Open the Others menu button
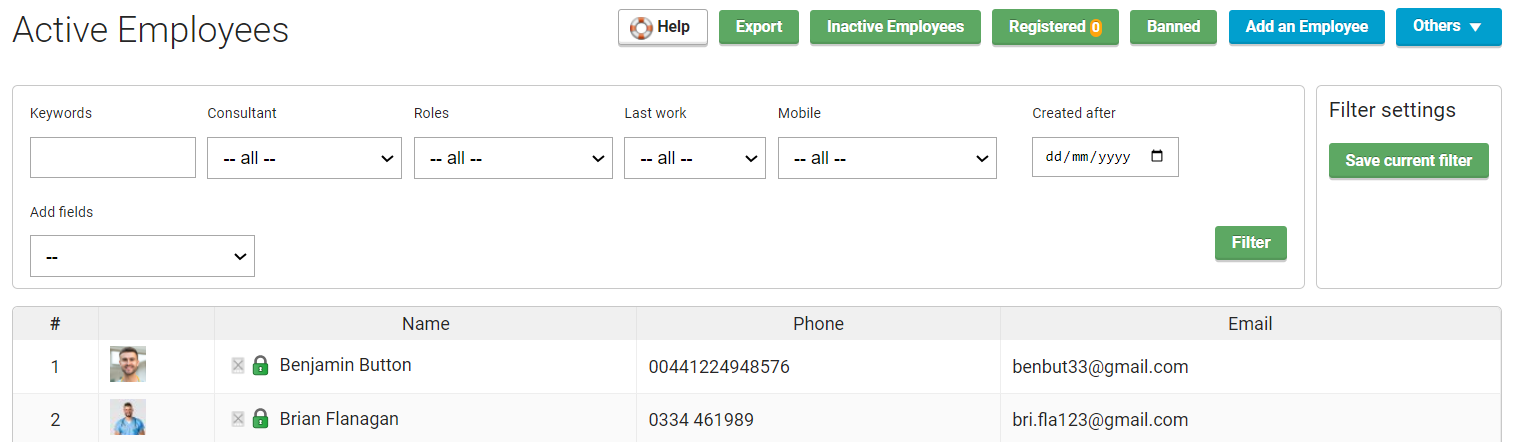Image resolution: width=1519 pixels, height=442 pixels. coord(1448,27)
